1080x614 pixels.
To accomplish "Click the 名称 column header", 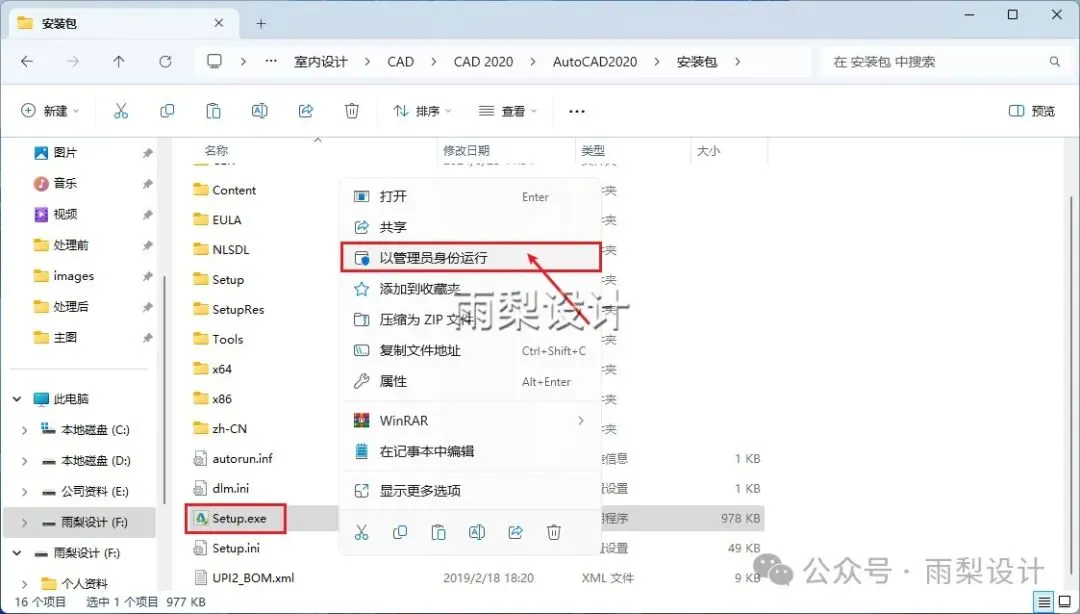I will [216, 150].
